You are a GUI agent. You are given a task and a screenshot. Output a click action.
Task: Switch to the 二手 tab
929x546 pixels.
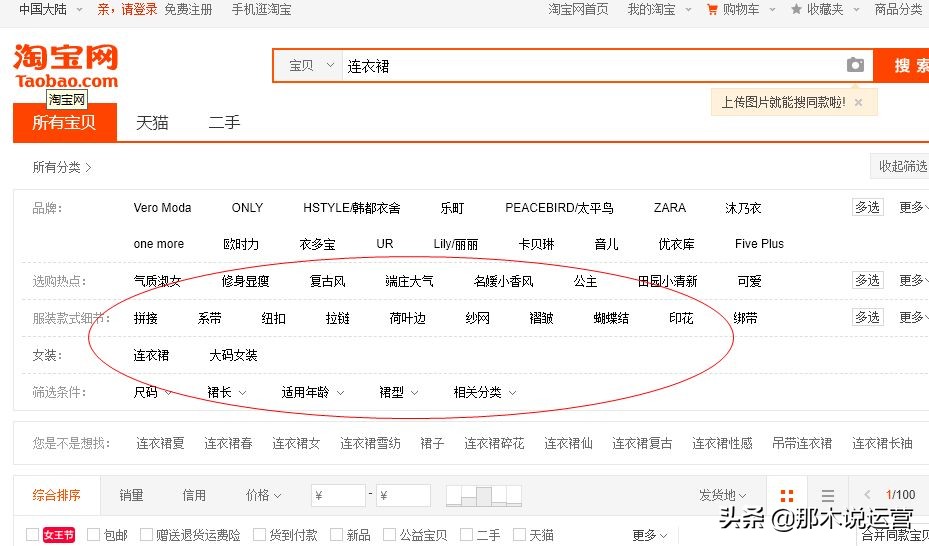224,123
